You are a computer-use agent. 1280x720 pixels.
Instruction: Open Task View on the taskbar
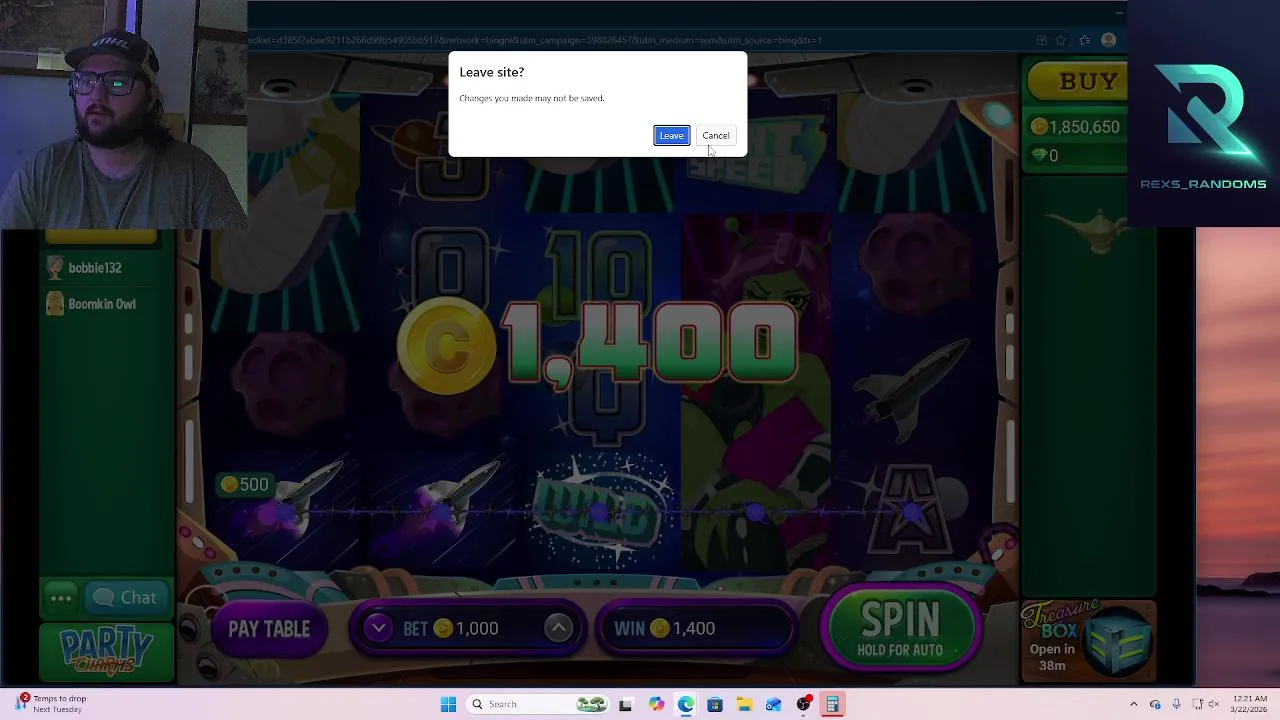tap(625, 704)
